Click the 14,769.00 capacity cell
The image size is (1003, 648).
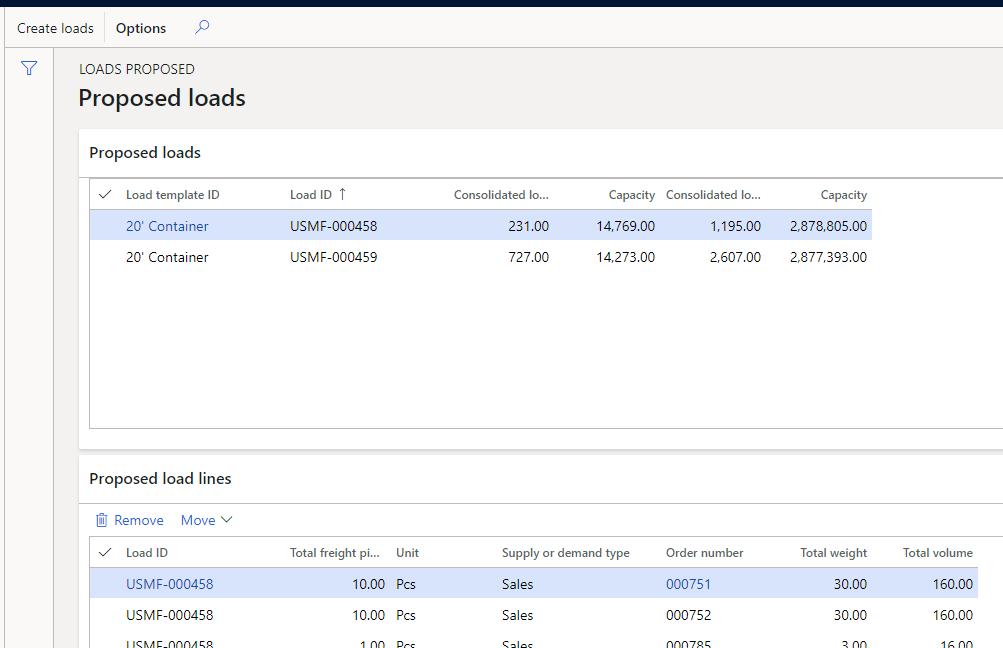pos(626,226)
